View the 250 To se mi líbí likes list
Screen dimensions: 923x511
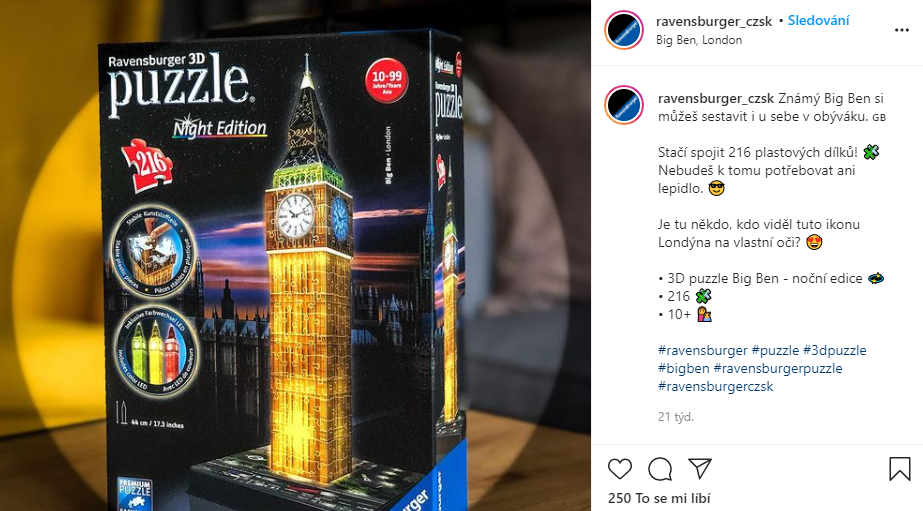coord(659,498)
